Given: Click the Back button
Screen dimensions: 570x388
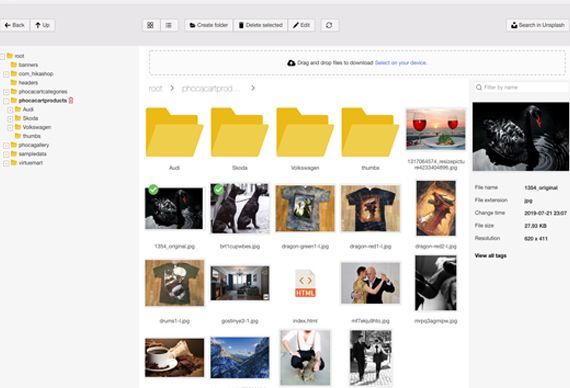Looking at the screenshot, I should point(15,25).
